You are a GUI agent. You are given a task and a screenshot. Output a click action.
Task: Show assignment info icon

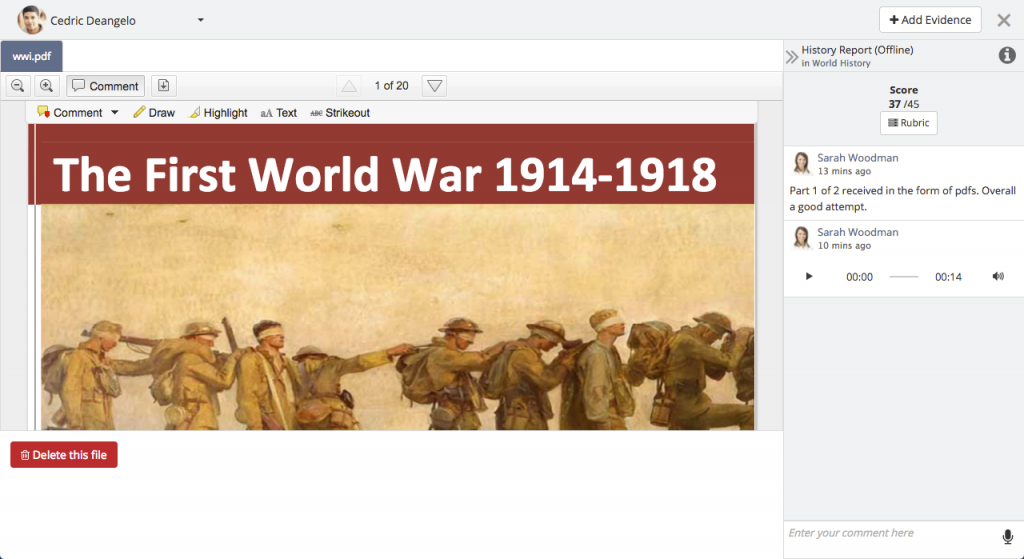pos(1007,56)
